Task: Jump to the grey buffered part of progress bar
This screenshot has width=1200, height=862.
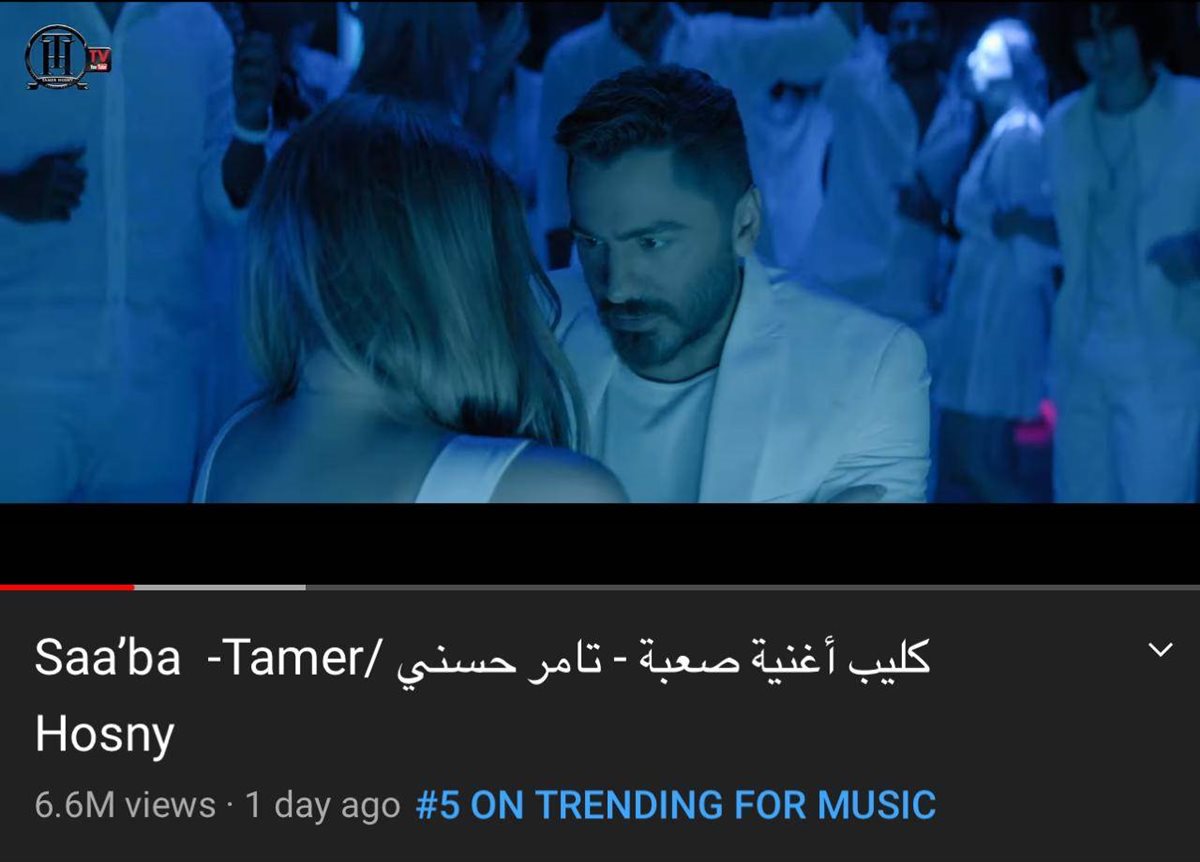Action: tap(220, 587)
